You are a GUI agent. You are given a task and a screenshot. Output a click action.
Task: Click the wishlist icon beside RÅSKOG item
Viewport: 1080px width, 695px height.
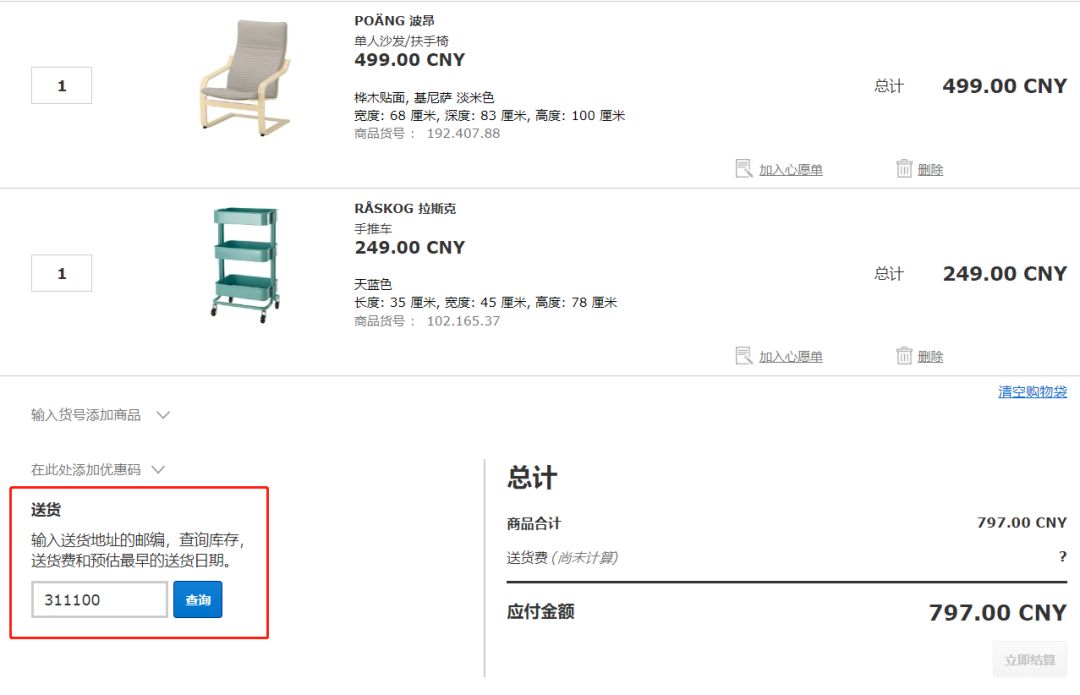[x=743, y=355]
